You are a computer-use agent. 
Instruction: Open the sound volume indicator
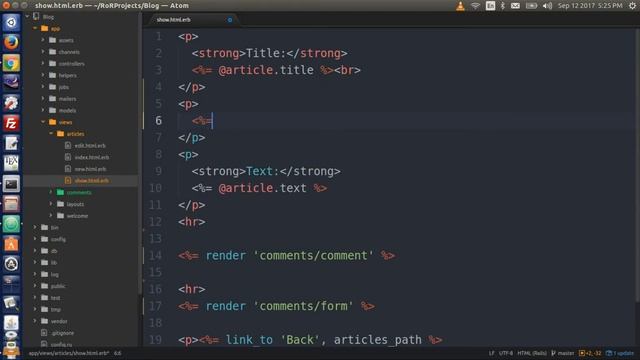click(547, 6)
